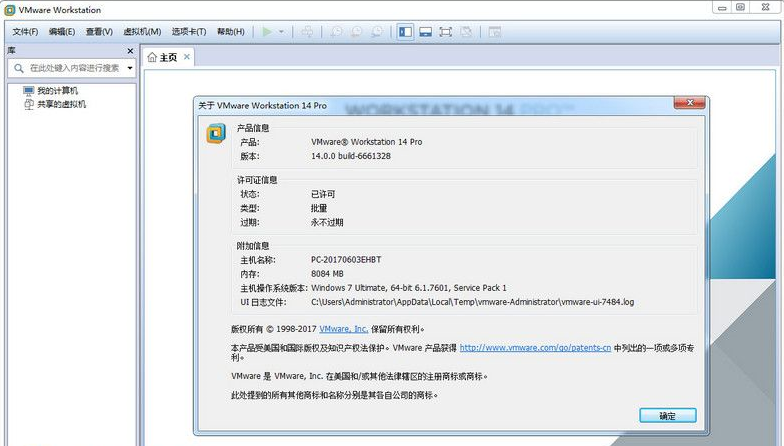Expand the library search filter dropdown
The image size is (784, 446).
(130, 68)
